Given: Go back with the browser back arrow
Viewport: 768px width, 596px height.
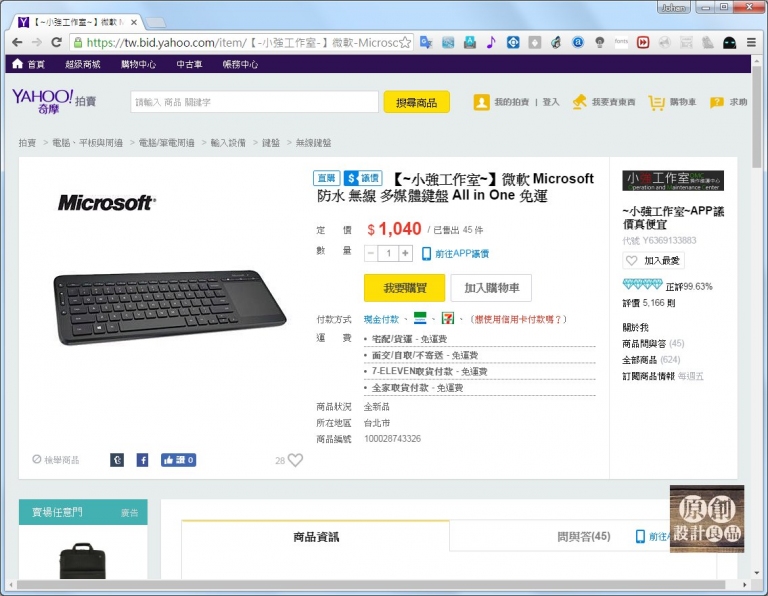Looking at the screenshot, I should click(17, 43).
